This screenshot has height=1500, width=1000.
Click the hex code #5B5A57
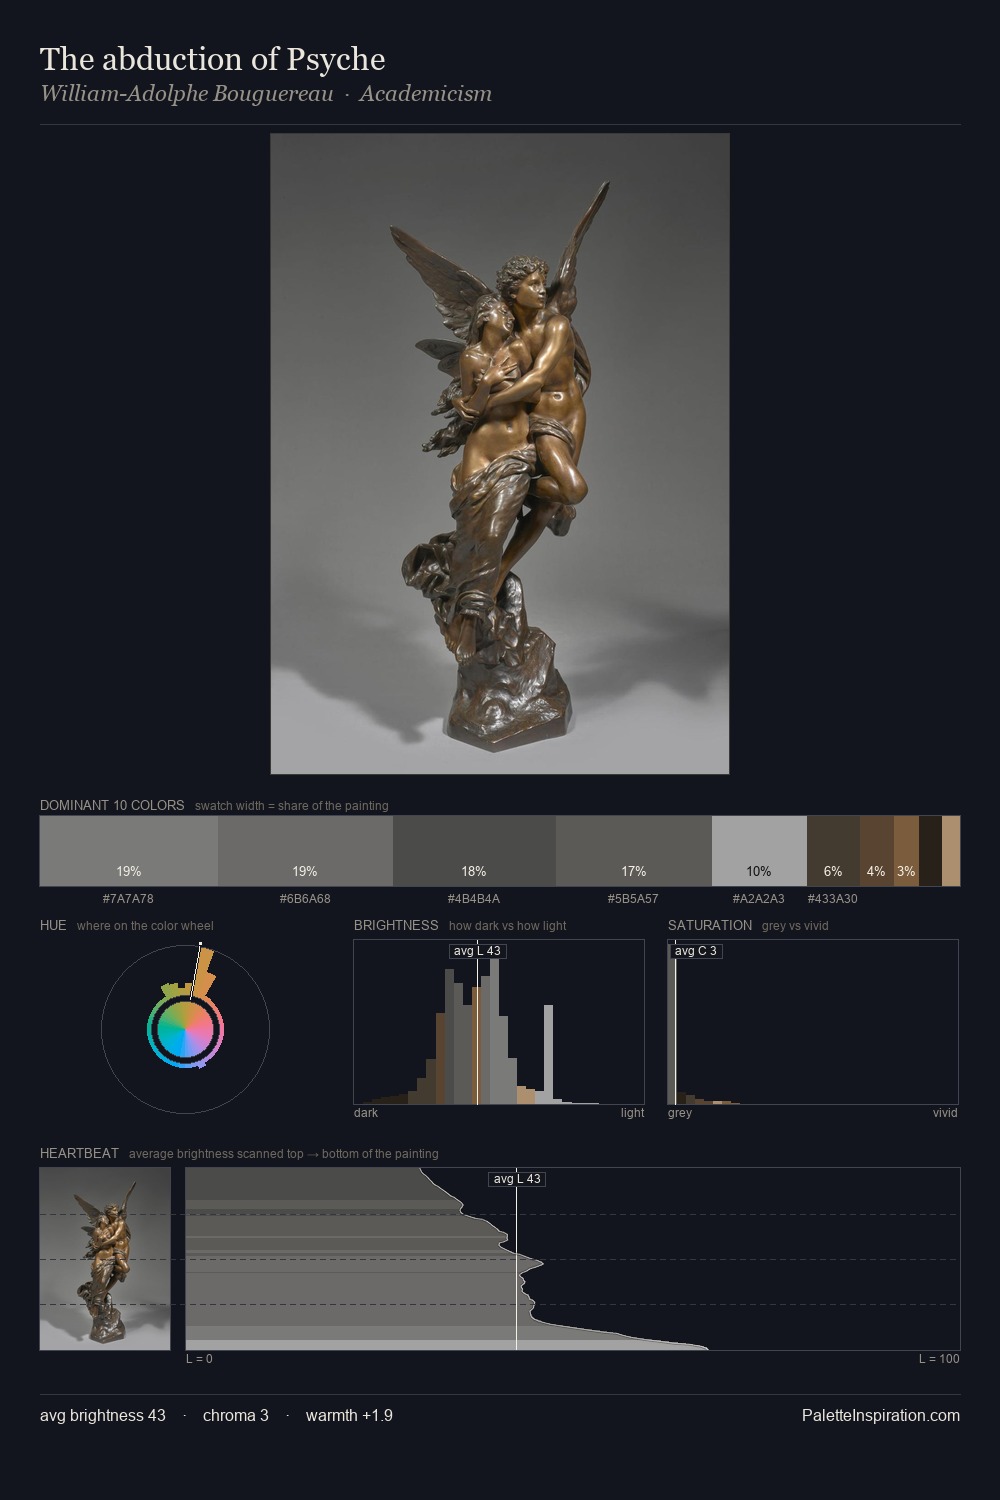click(x=633, y=899)
